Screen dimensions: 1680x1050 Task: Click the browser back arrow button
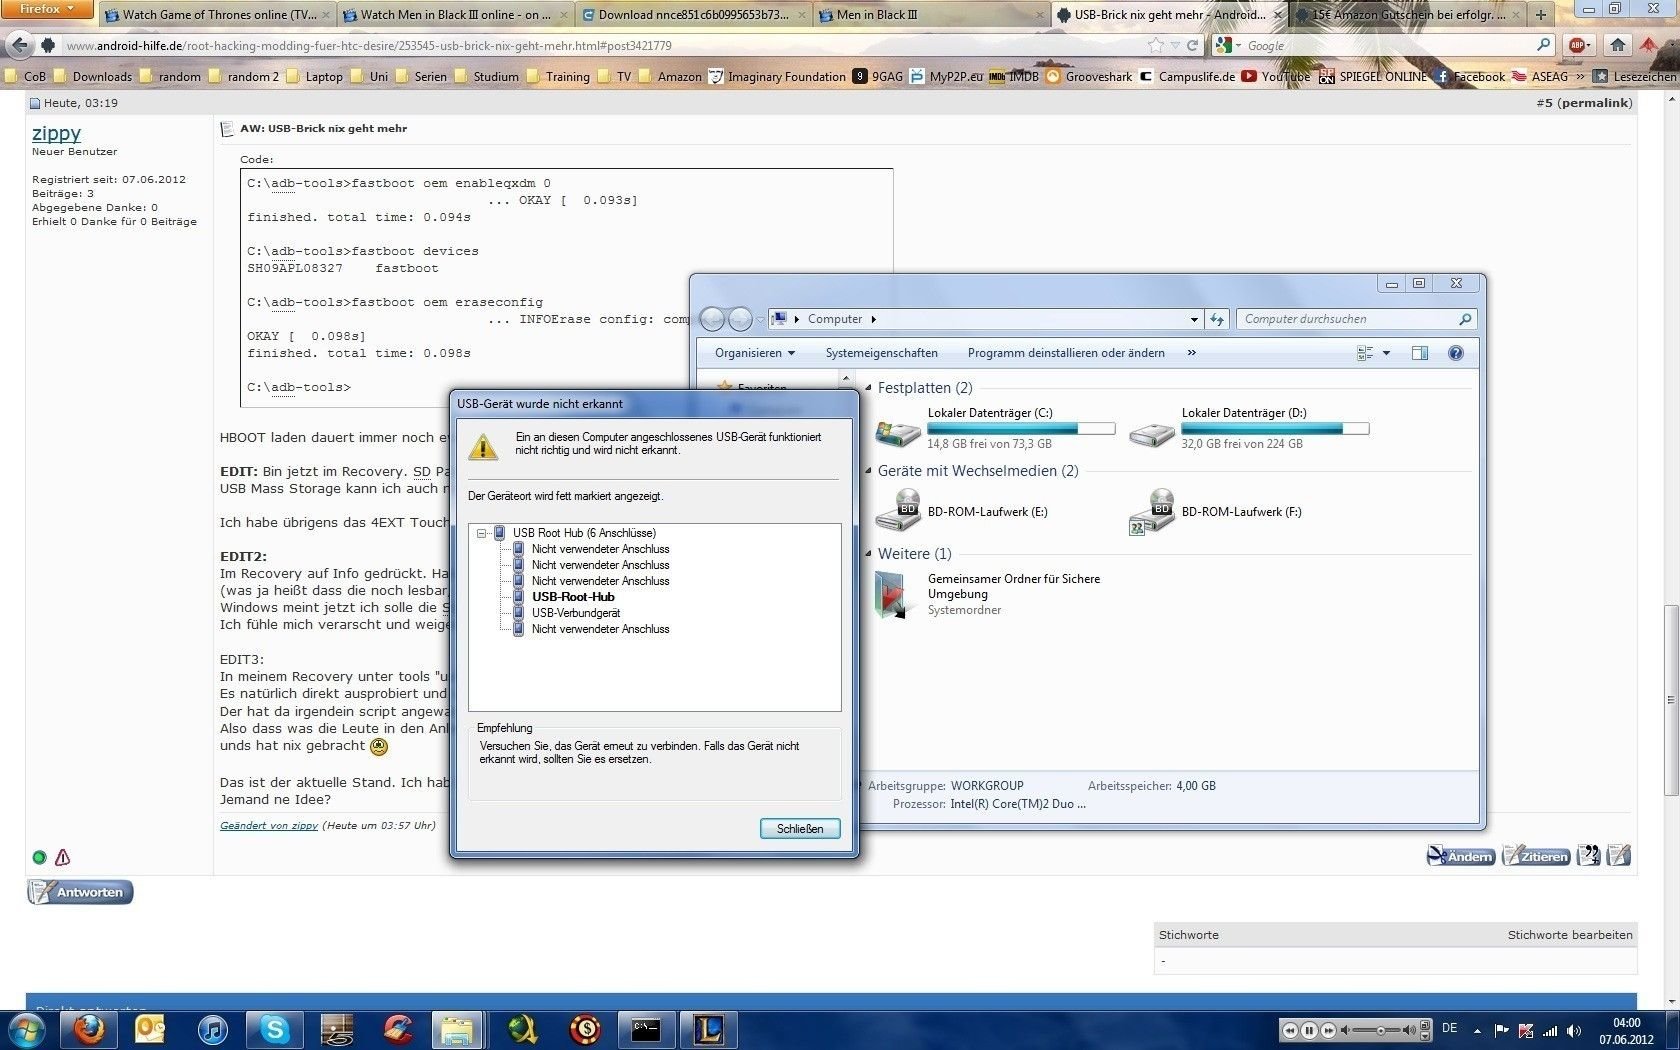tap(19, 45)
